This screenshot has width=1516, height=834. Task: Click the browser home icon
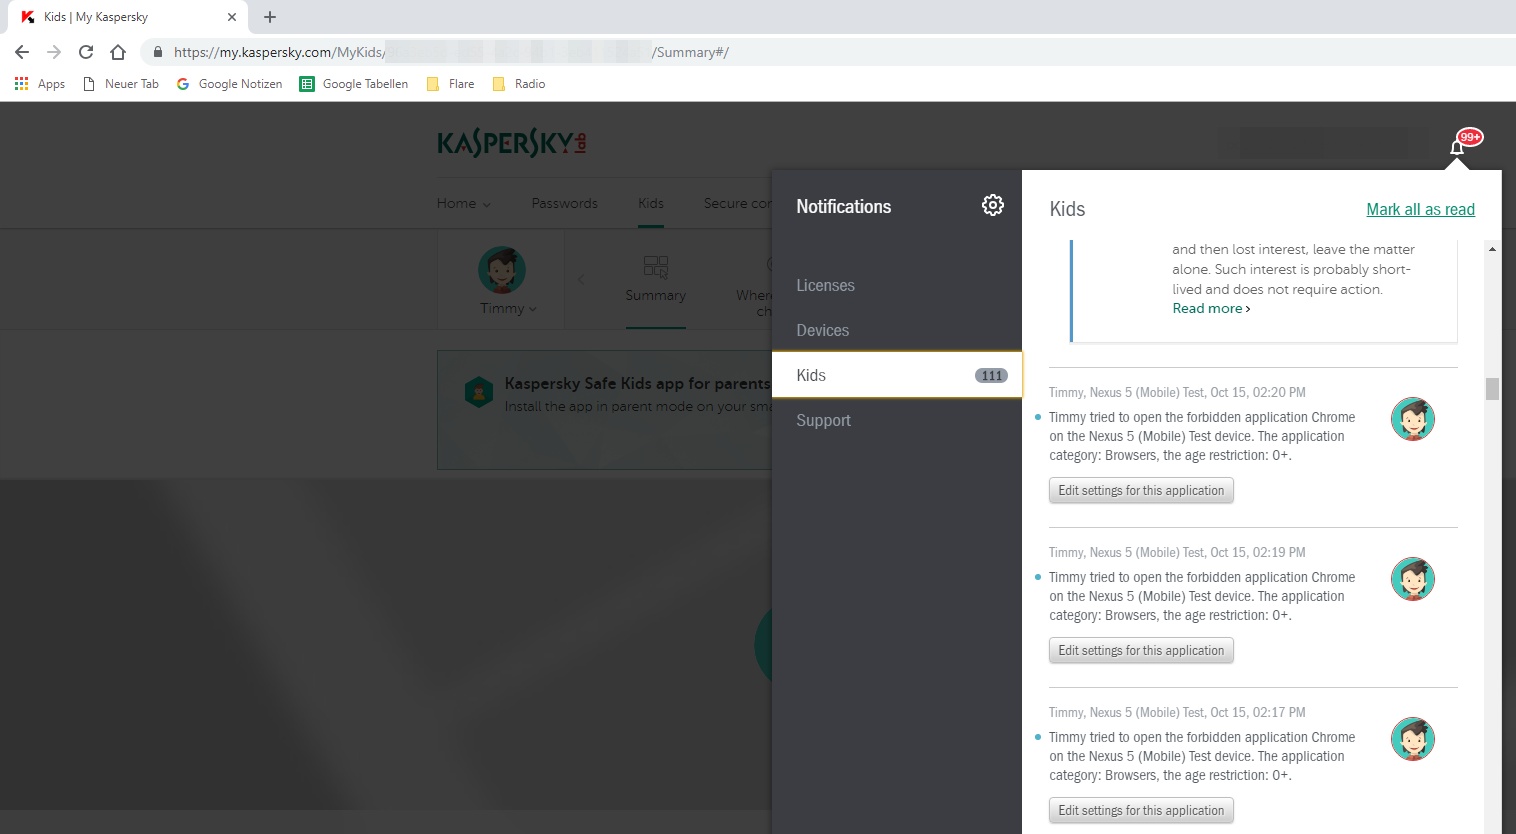pos(118,52)
